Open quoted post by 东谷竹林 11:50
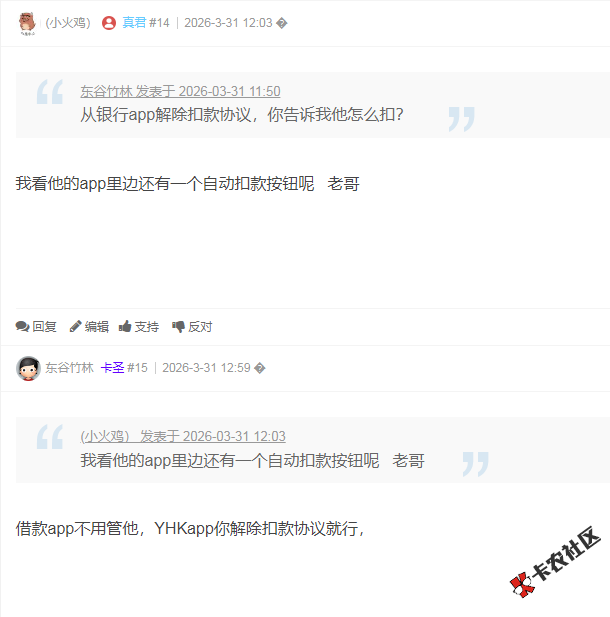 point(180,91)
